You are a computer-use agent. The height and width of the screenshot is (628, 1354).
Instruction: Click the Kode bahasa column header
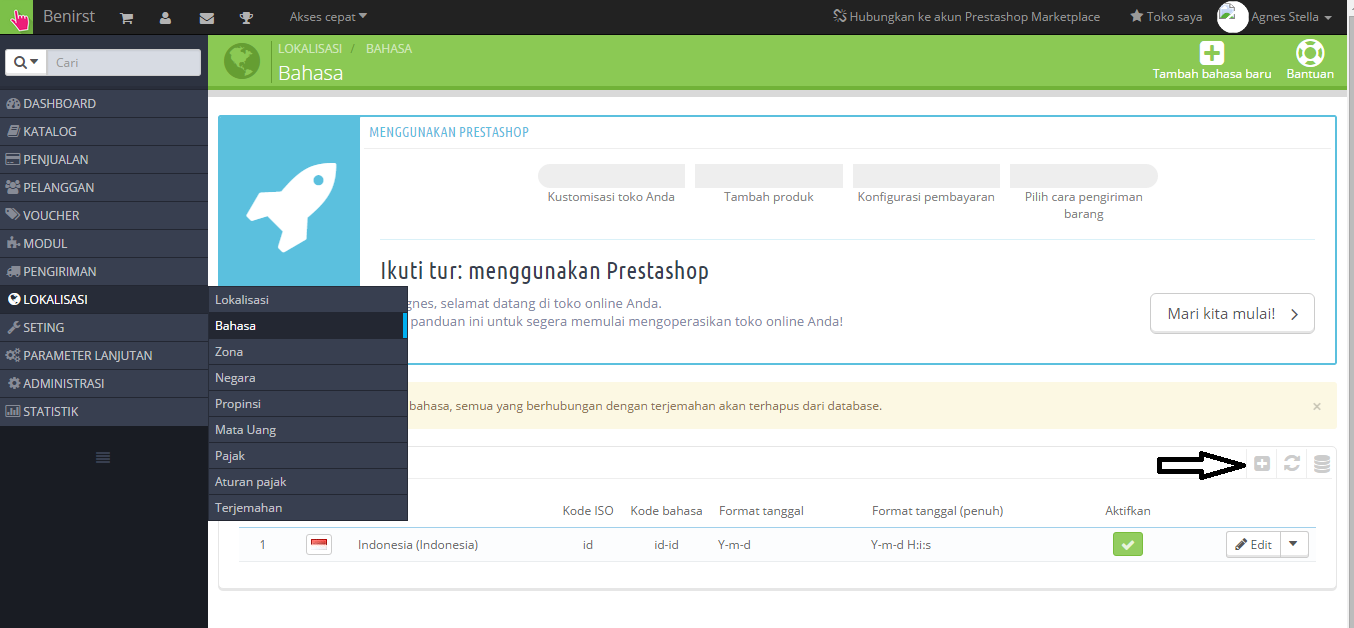tap(666, 510)
